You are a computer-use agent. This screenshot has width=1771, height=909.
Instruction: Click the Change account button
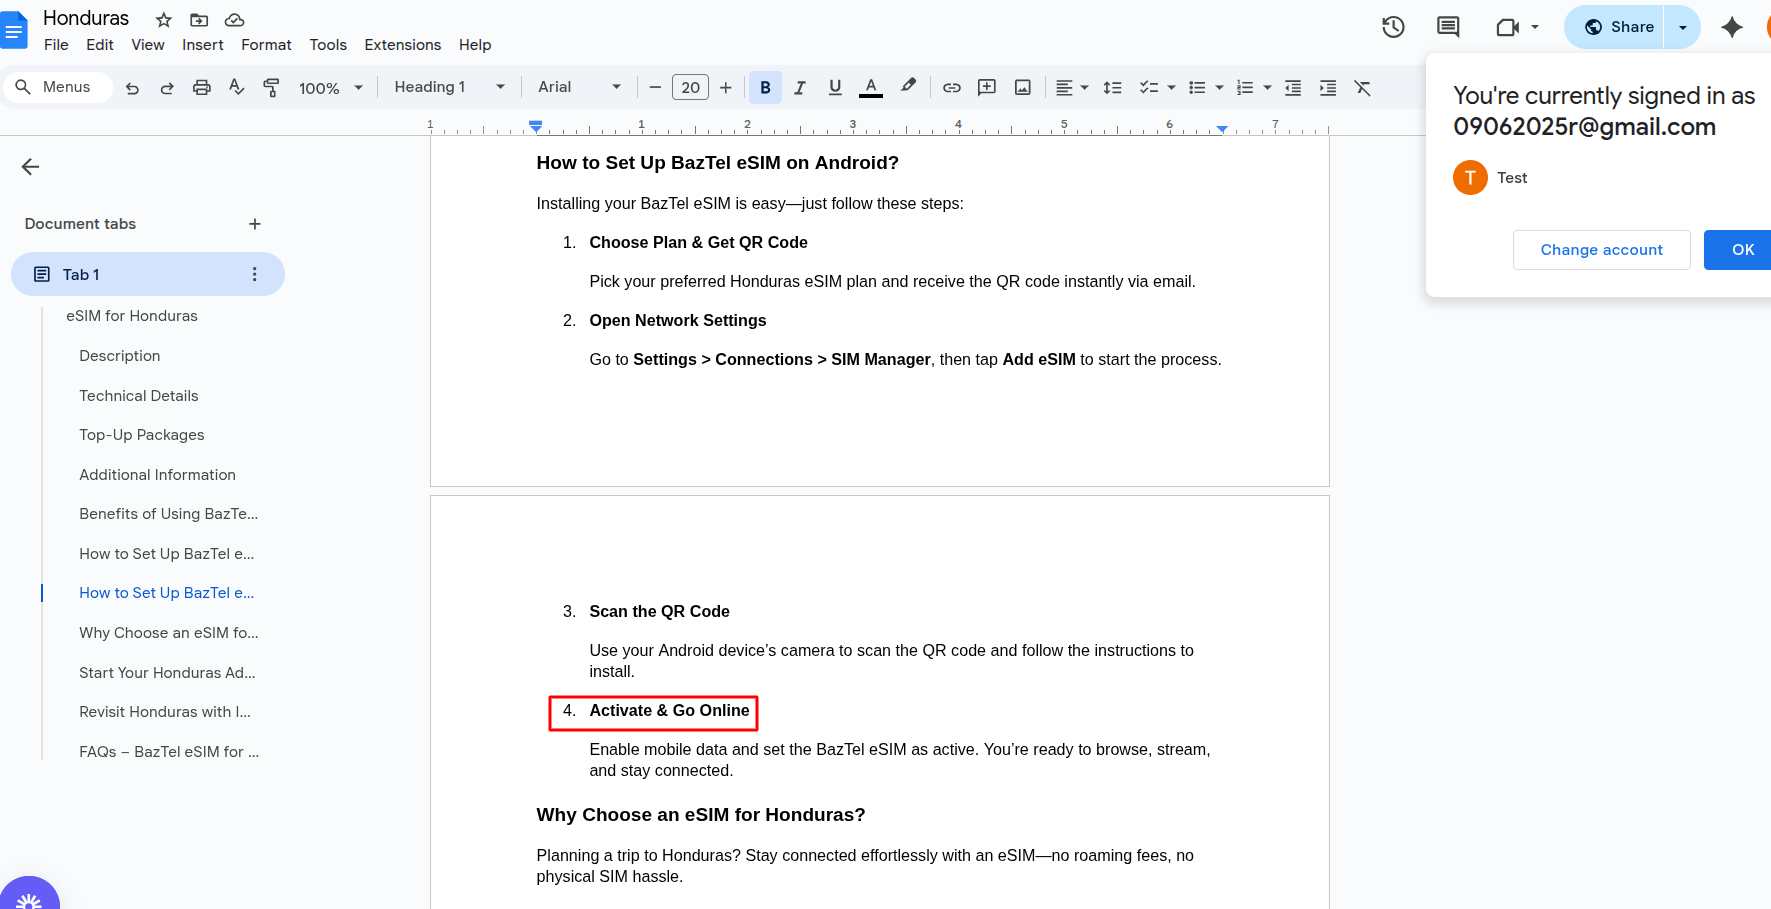pos(1601,250)
